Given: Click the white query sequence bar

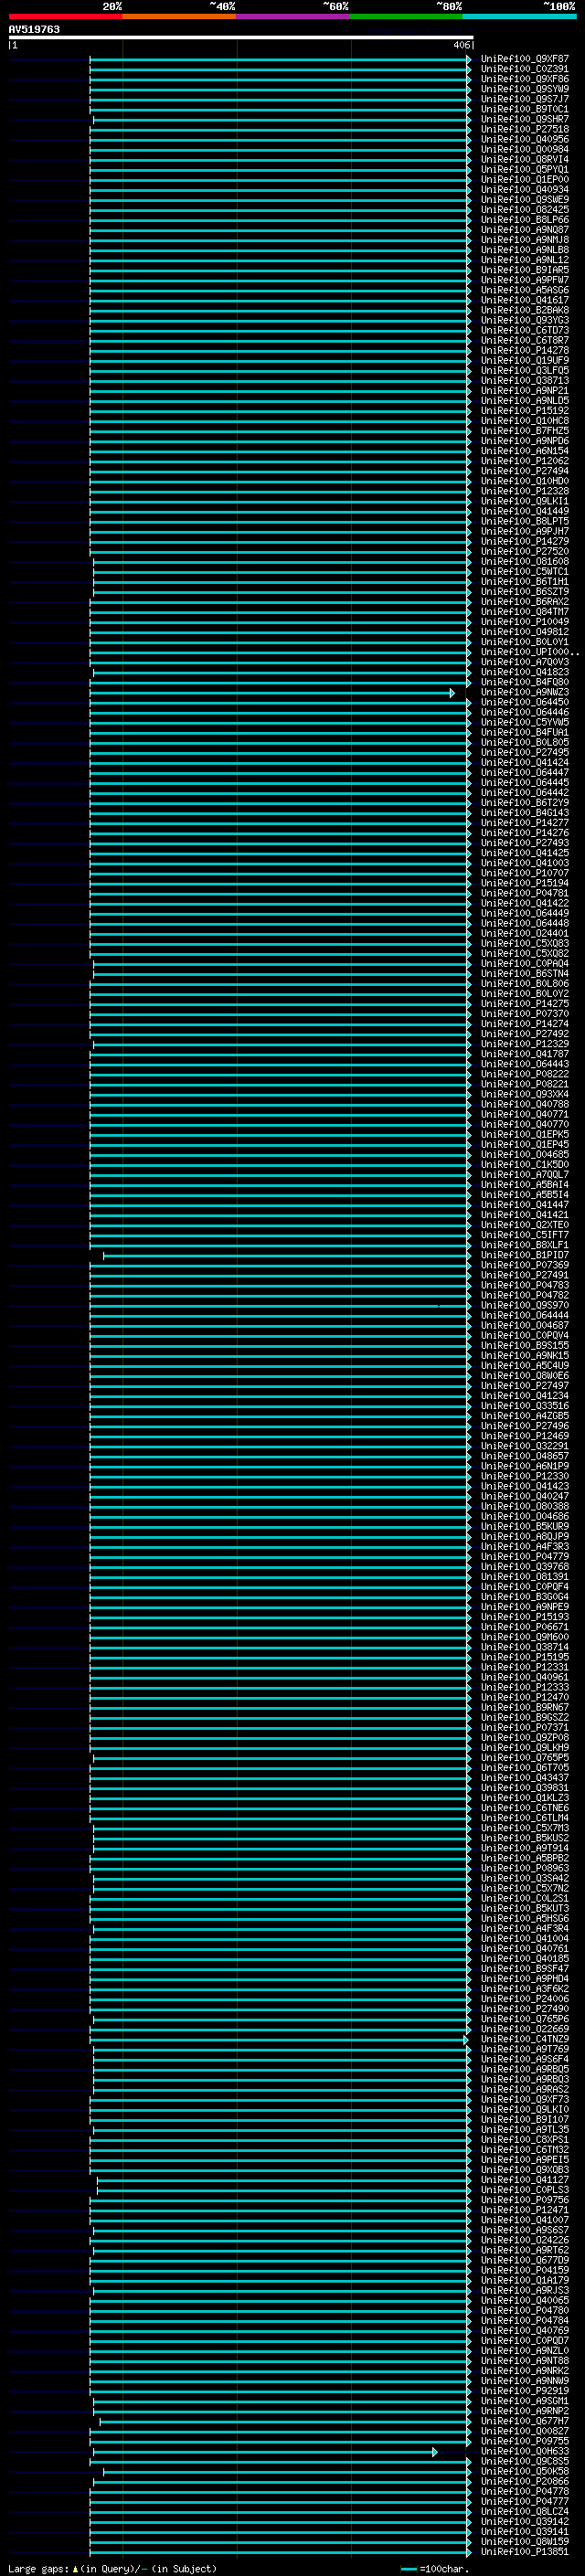Looking at the screenshot, I should point(240,37).
